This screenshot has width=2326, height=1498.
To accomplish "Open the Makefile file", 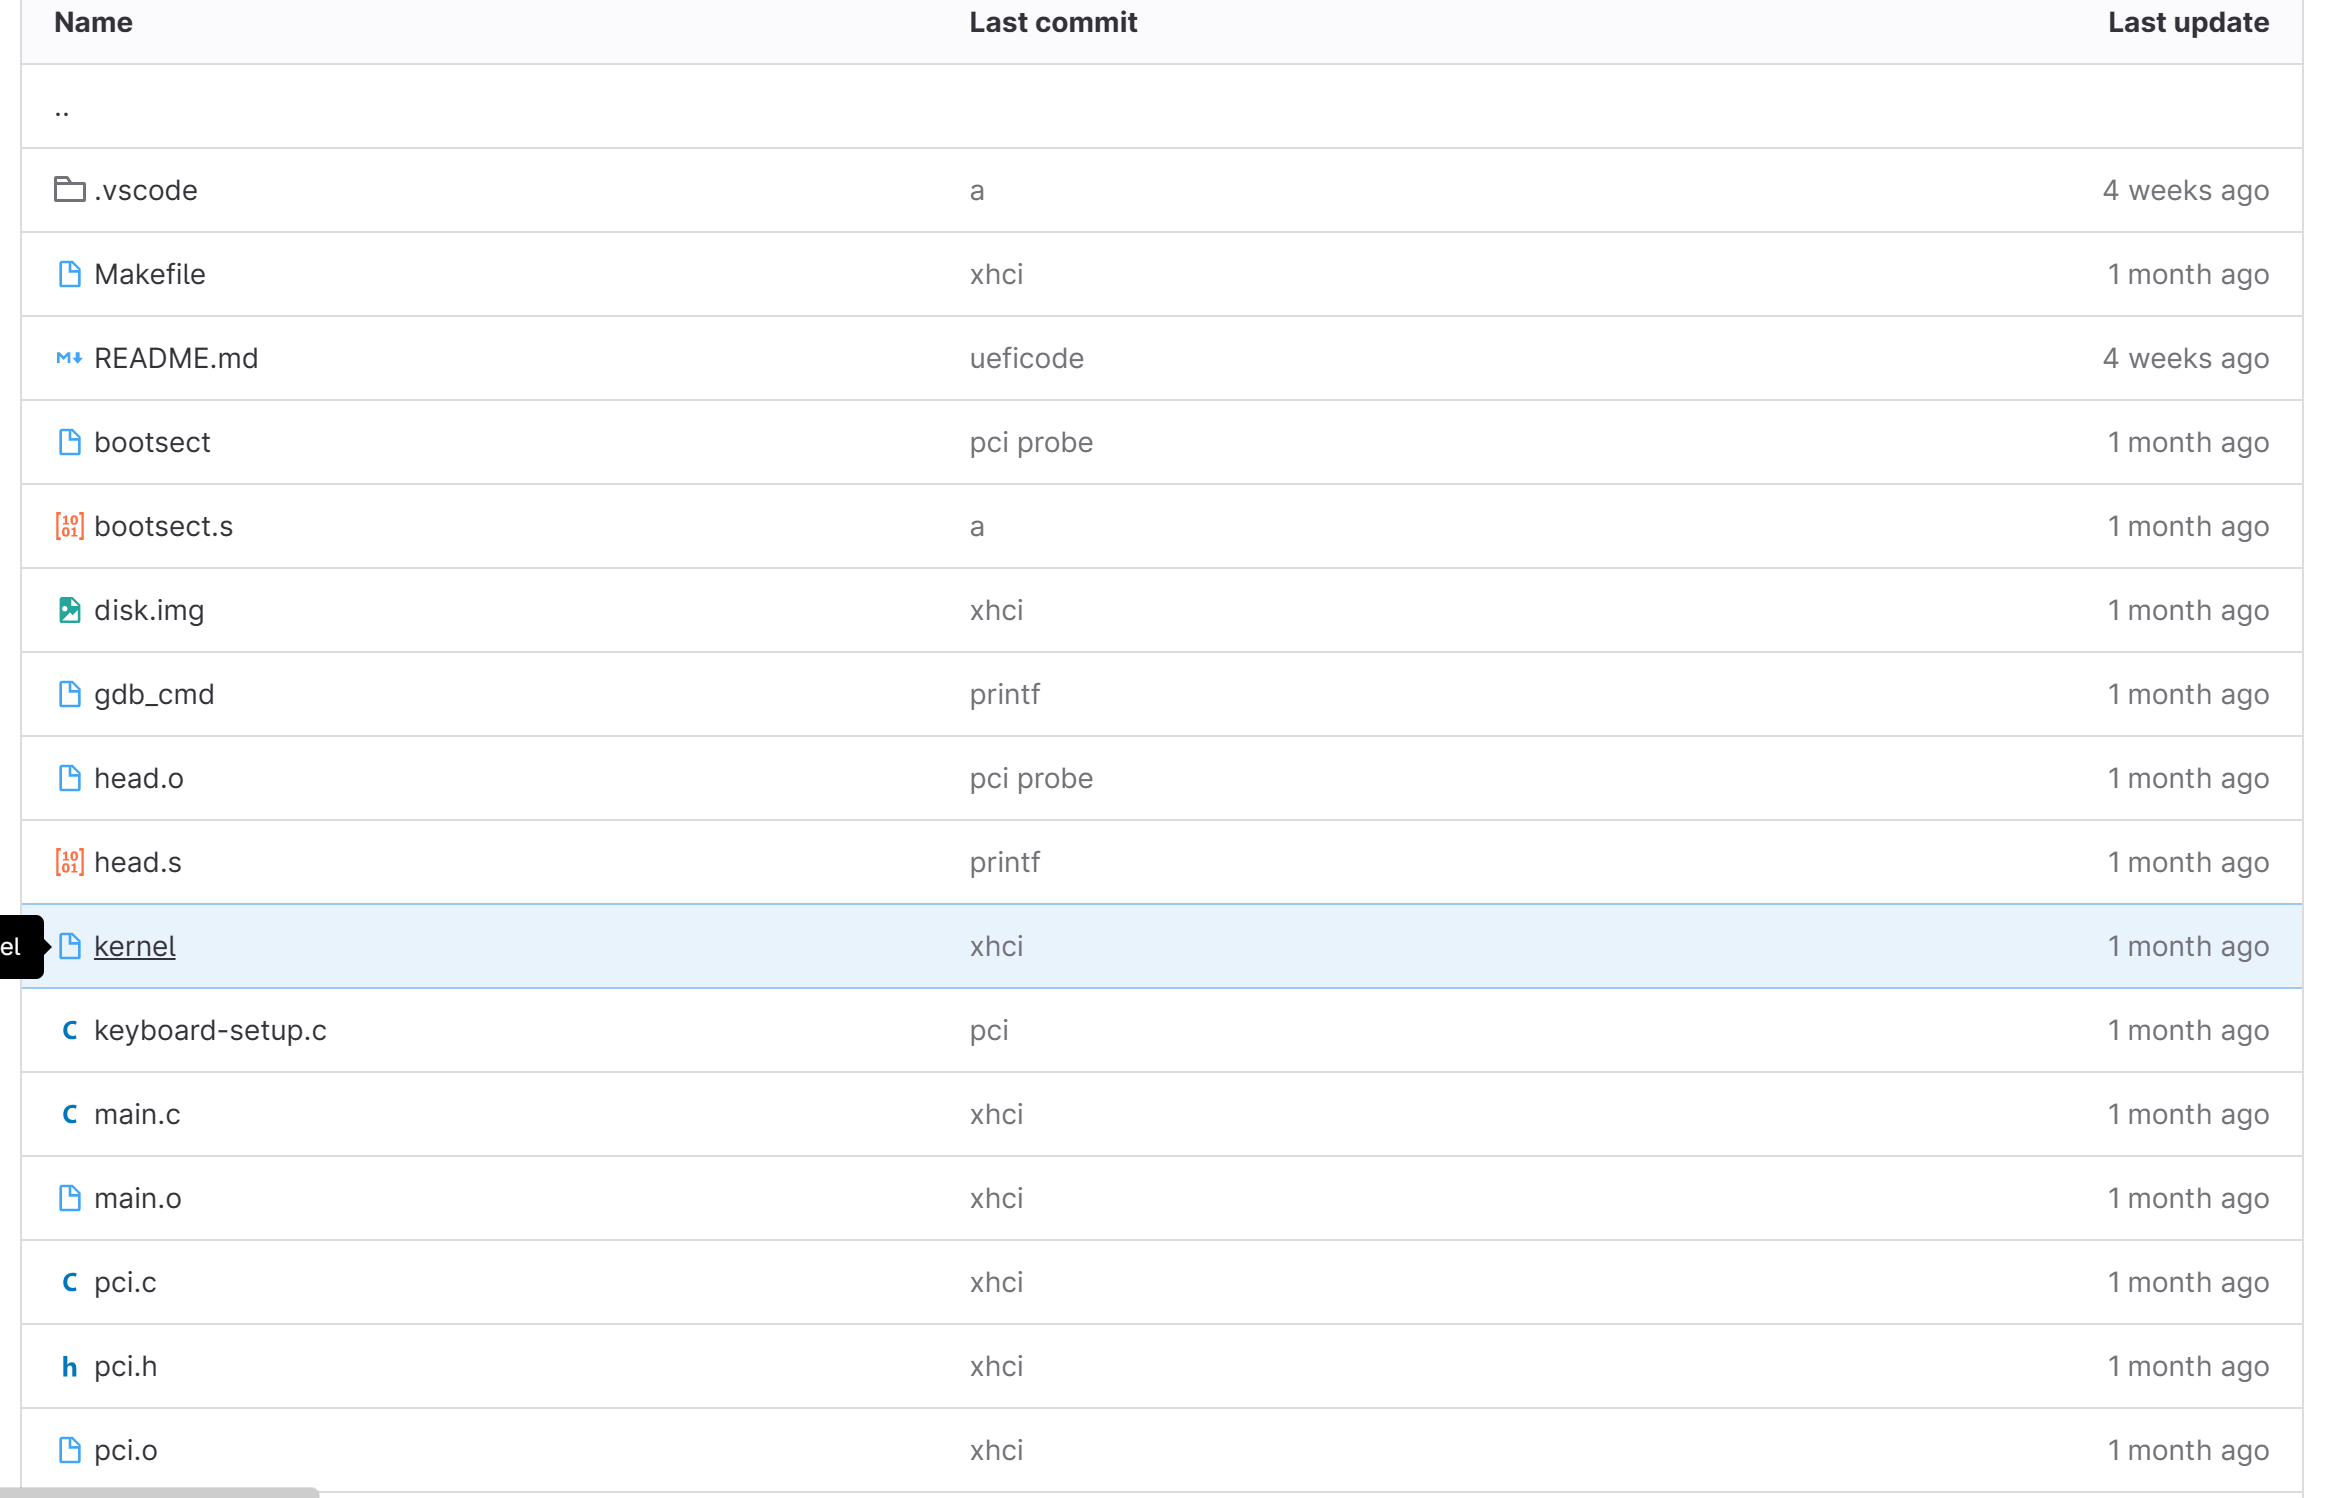I will coord(150,274).
